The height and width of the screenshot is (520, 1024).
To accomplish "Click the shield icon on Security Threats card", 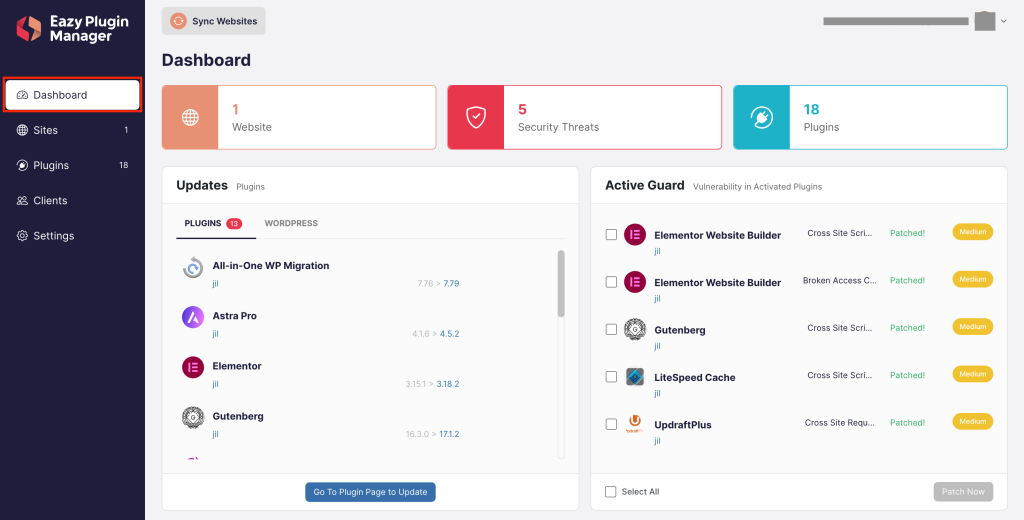I will point(475,118).
